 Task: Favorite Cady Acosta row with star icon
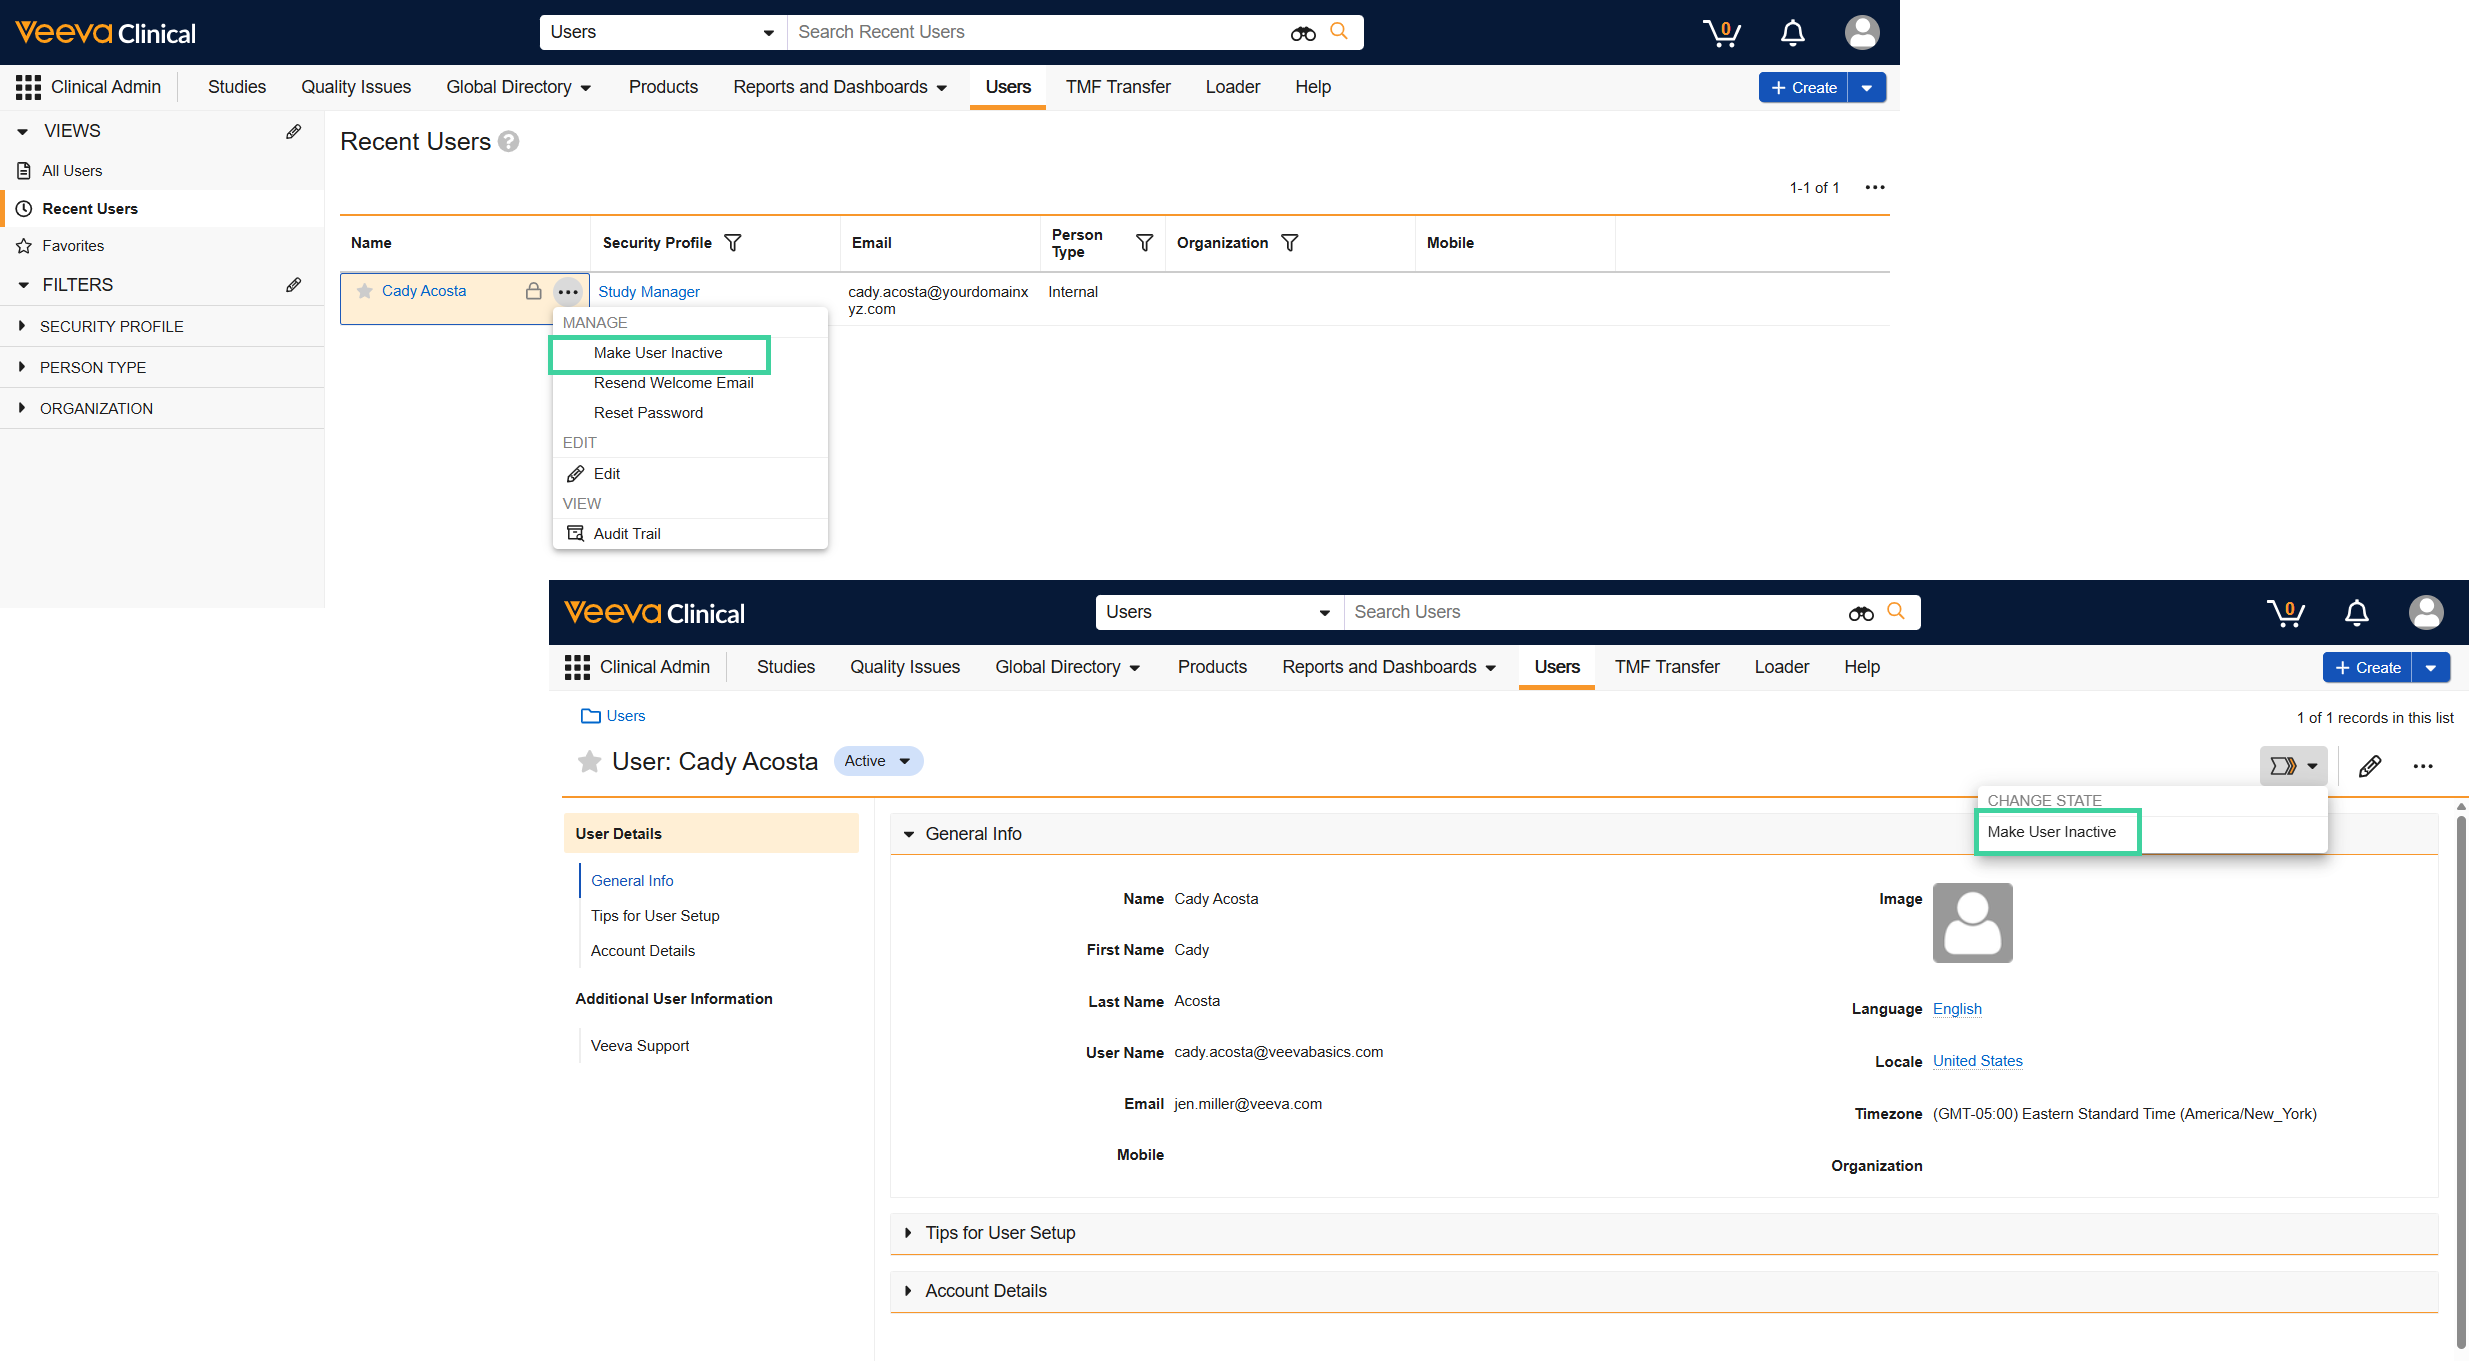[x=365, y=291]
